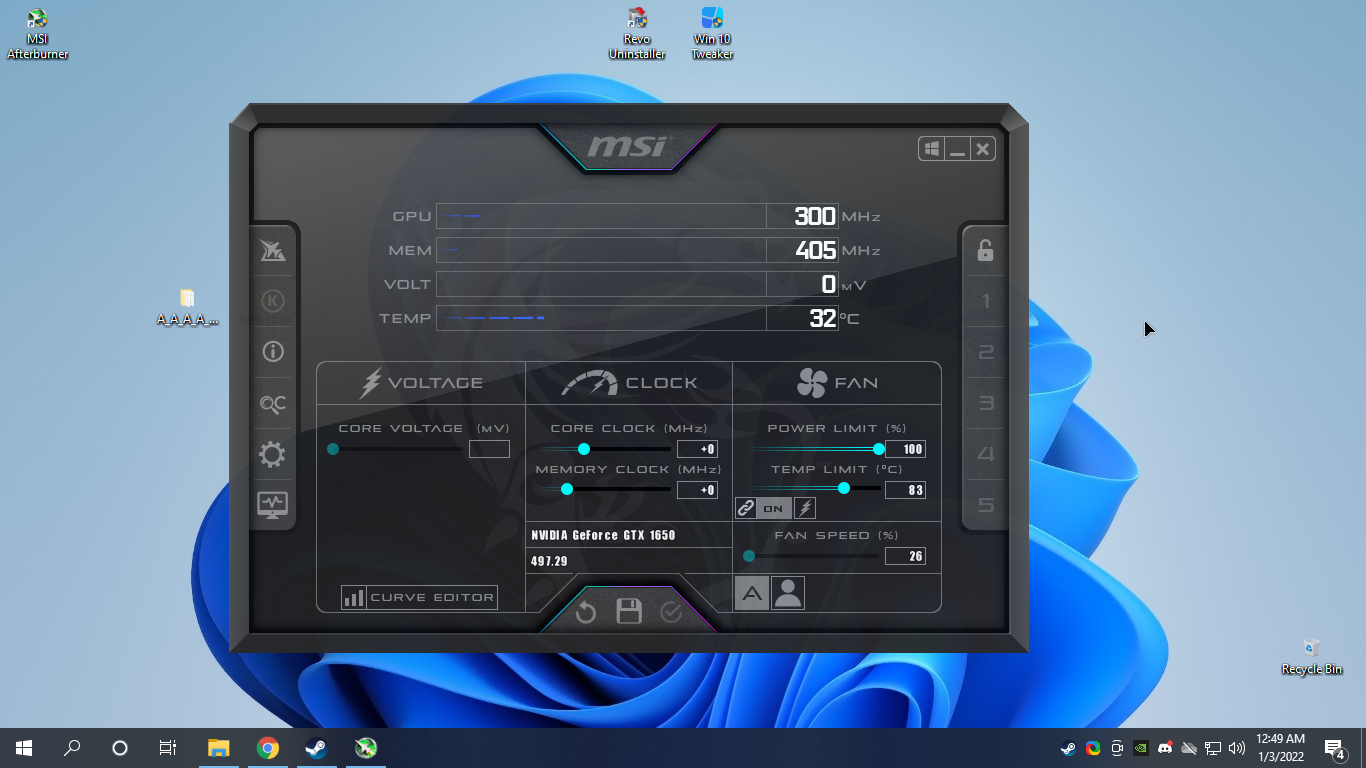The height and width of the screenshot is (768, 1366).
Task: Select the MSI Afterburner desktop shortcut
Action: coord(38,34)
